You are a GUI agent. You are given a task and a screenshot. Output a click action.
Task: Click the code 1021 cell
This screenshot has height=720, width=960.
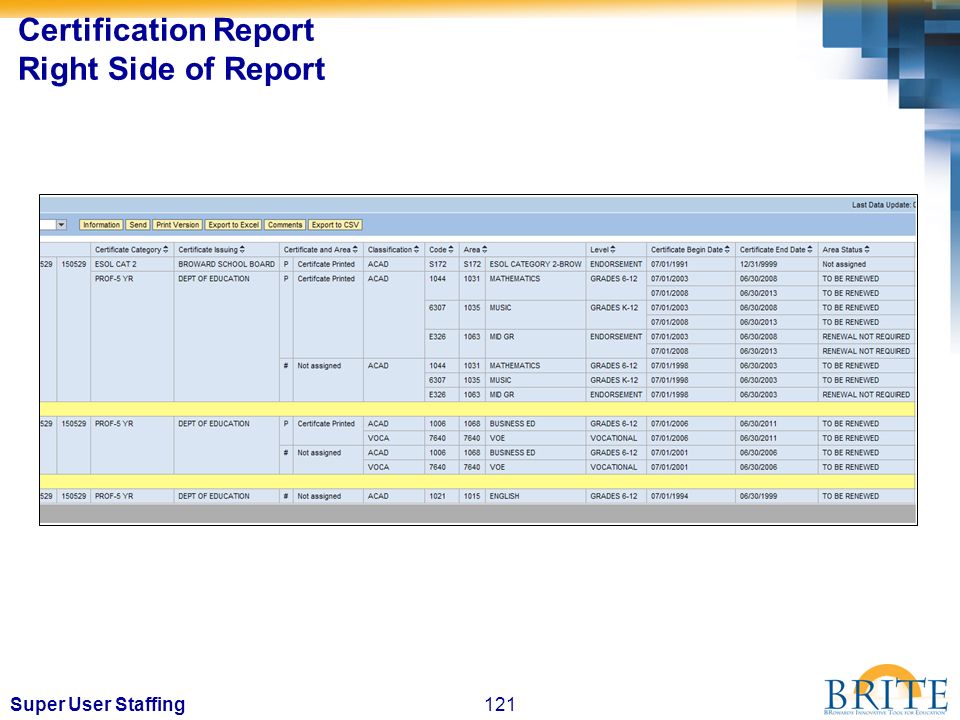[x=441, y=496]
